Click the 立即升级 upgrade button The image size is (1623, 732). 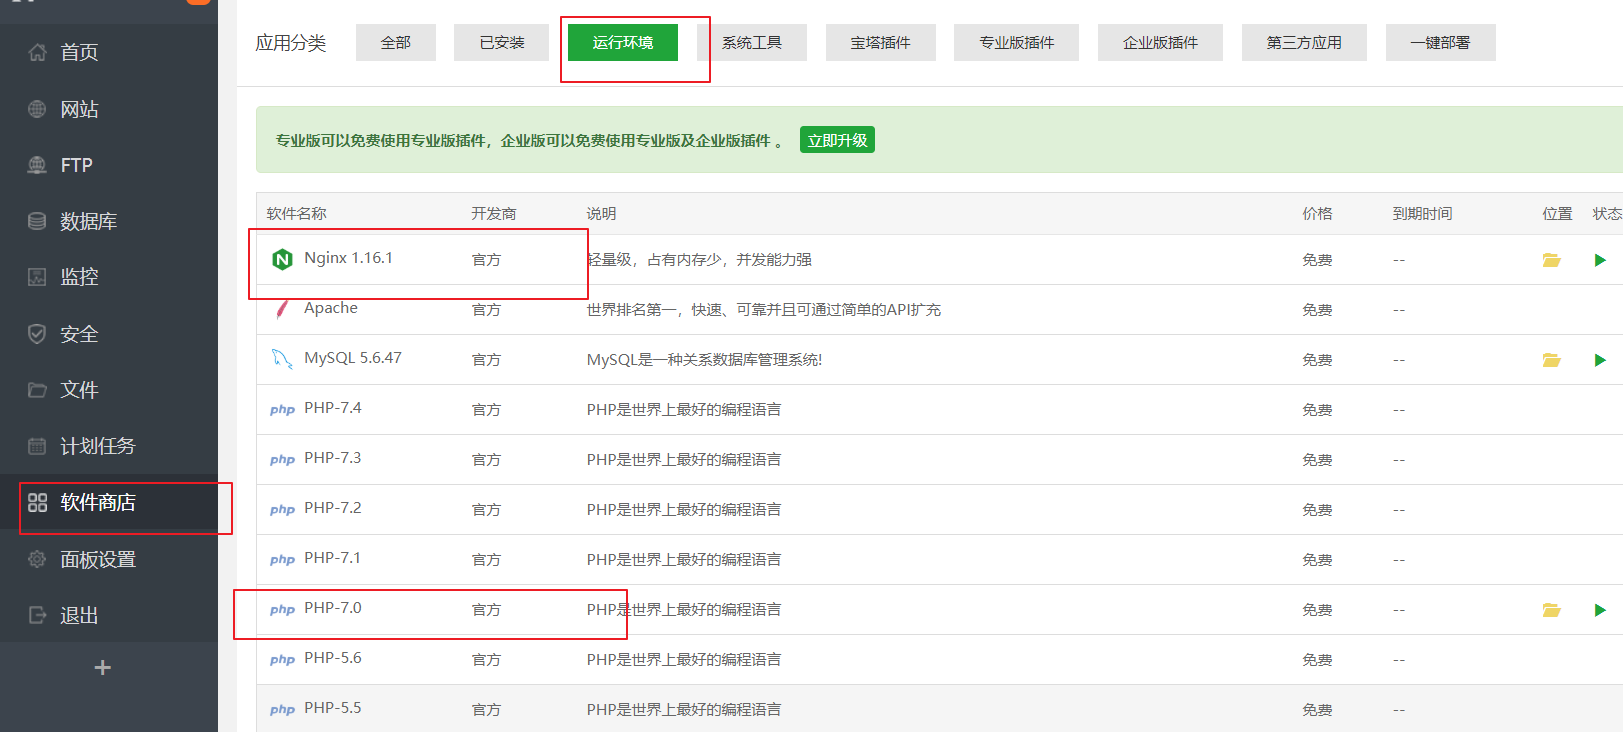(x=838, y=140)
